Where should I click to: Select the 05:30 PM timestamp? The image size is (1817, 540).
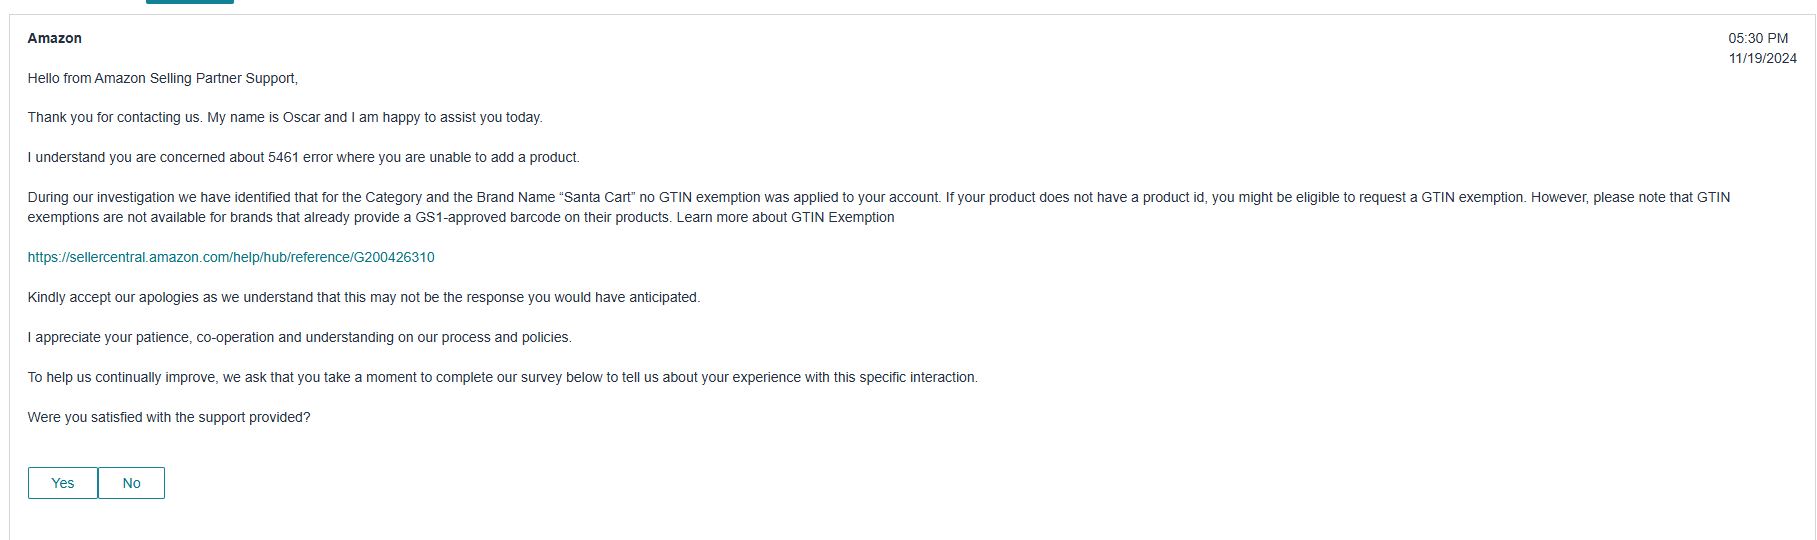pos(1758,38)
